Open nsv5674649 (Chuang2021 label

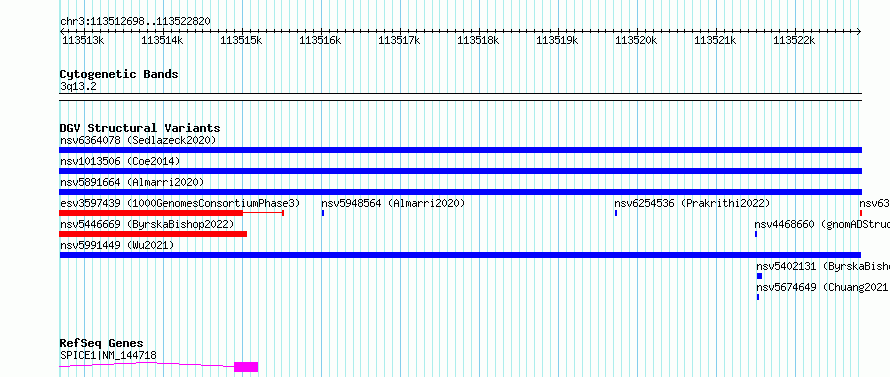click(823, 287)
